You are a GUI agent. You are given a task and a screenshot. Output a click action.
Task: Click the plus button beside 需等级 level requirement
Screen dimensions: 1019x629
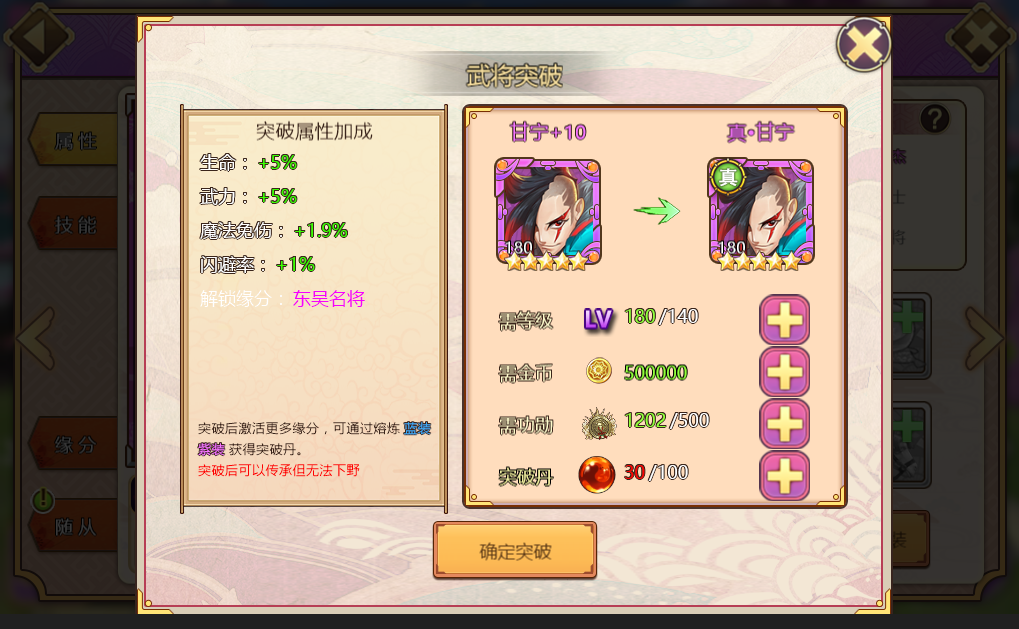click(784, 320)
